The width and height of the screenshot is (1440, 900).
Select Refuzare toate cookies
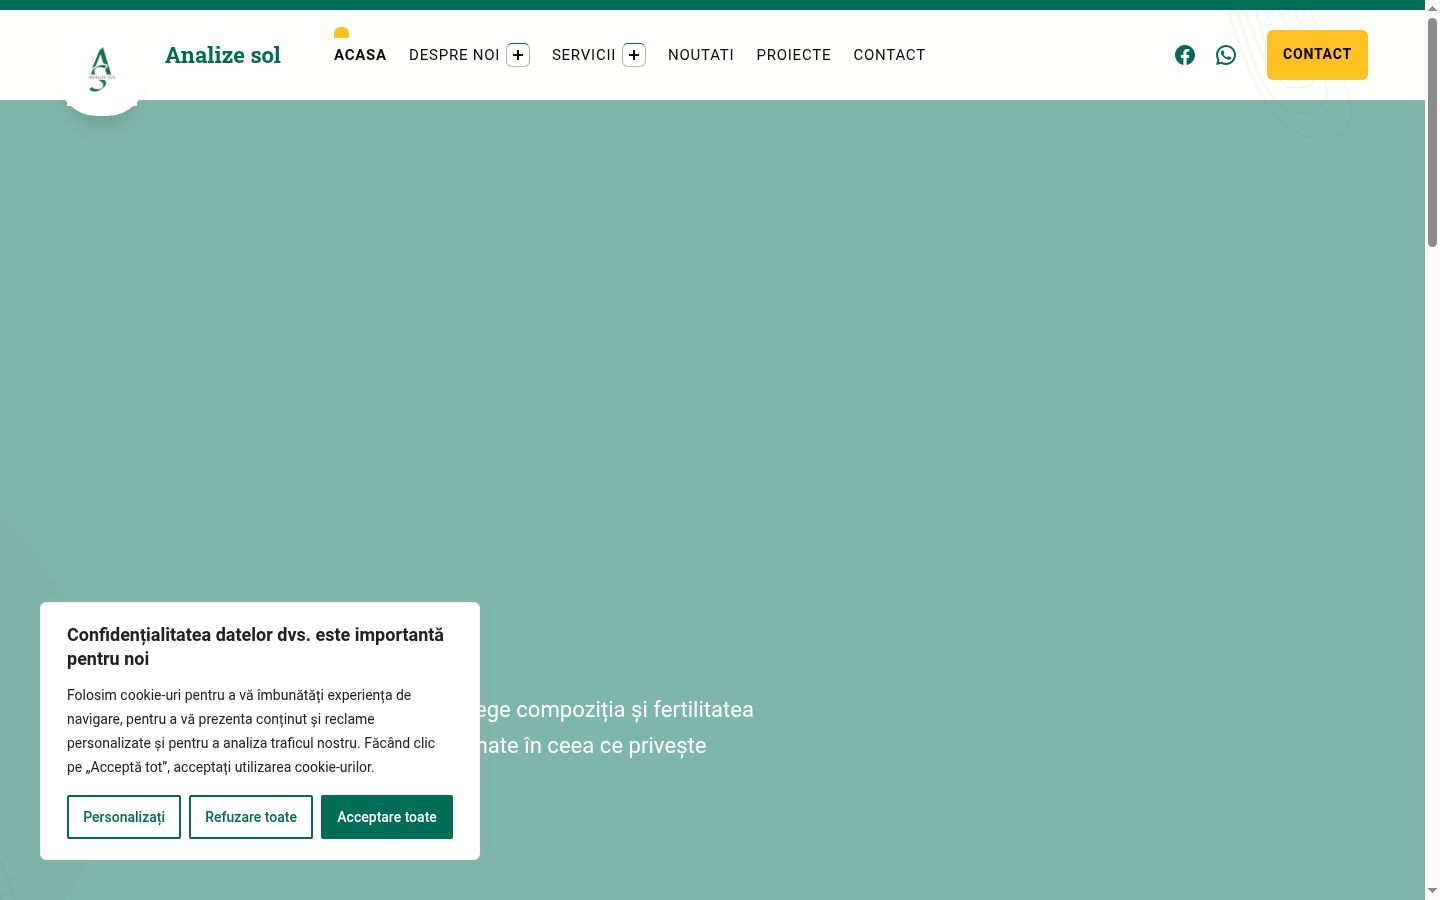click(x=251, y=817)
